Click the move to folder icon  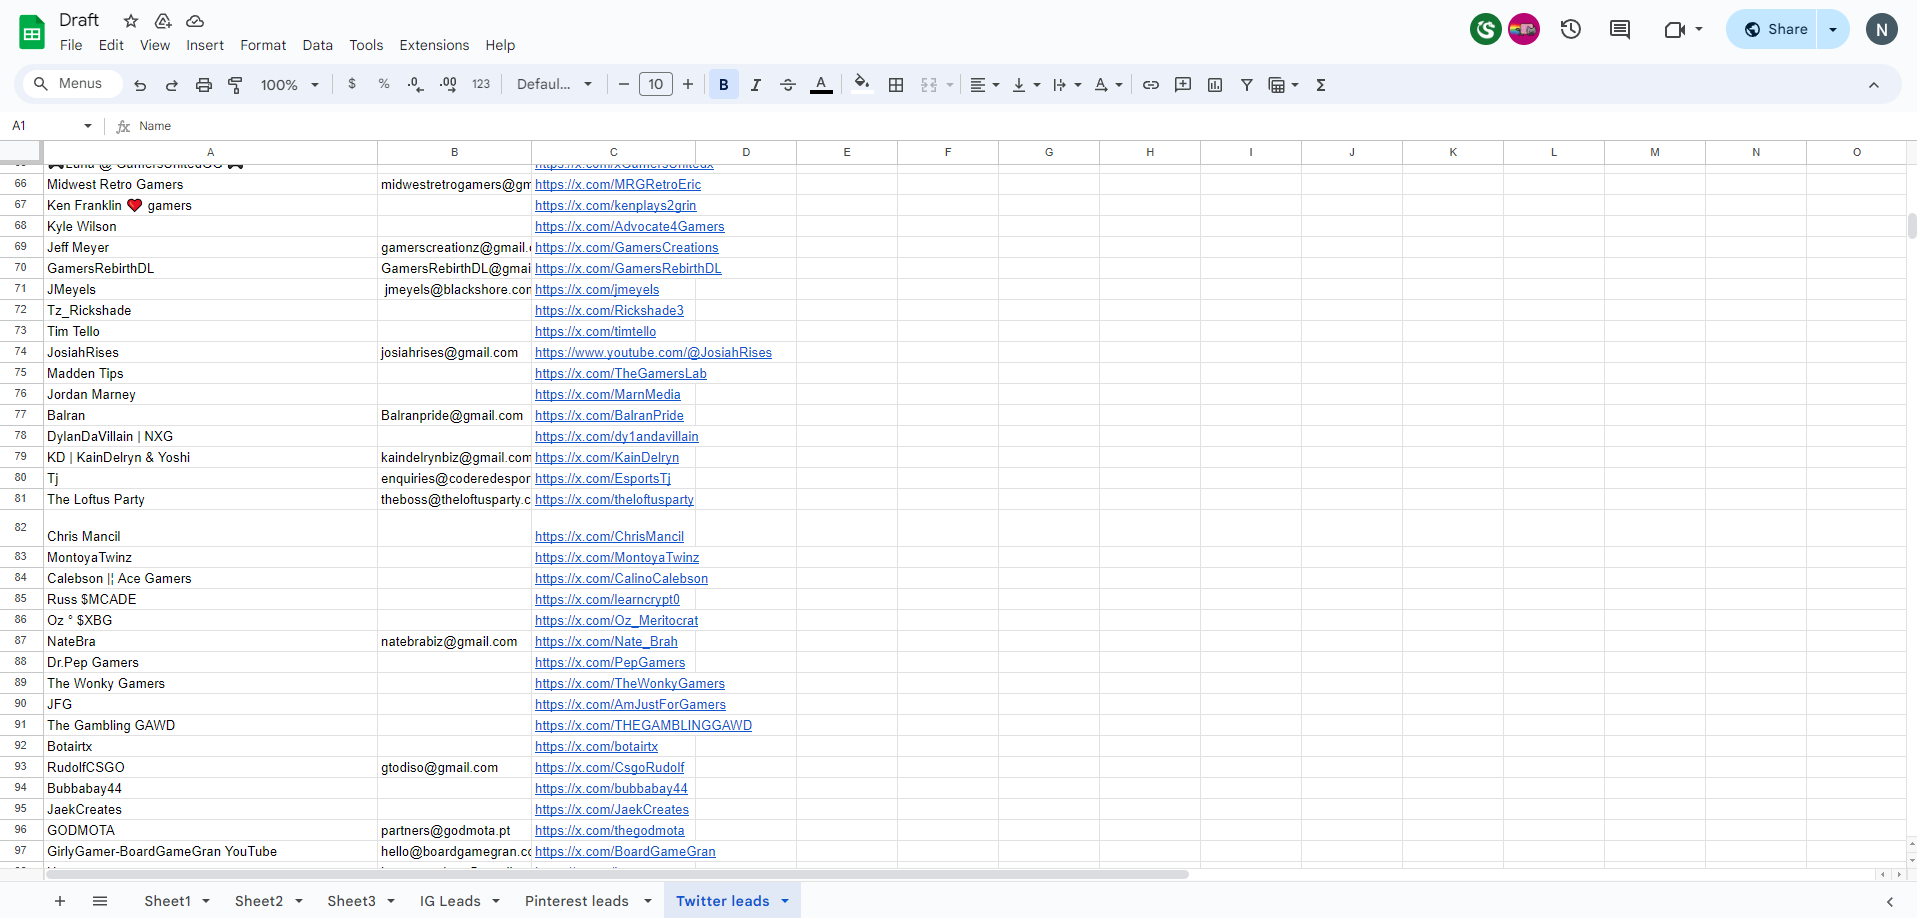pos(163,21)
